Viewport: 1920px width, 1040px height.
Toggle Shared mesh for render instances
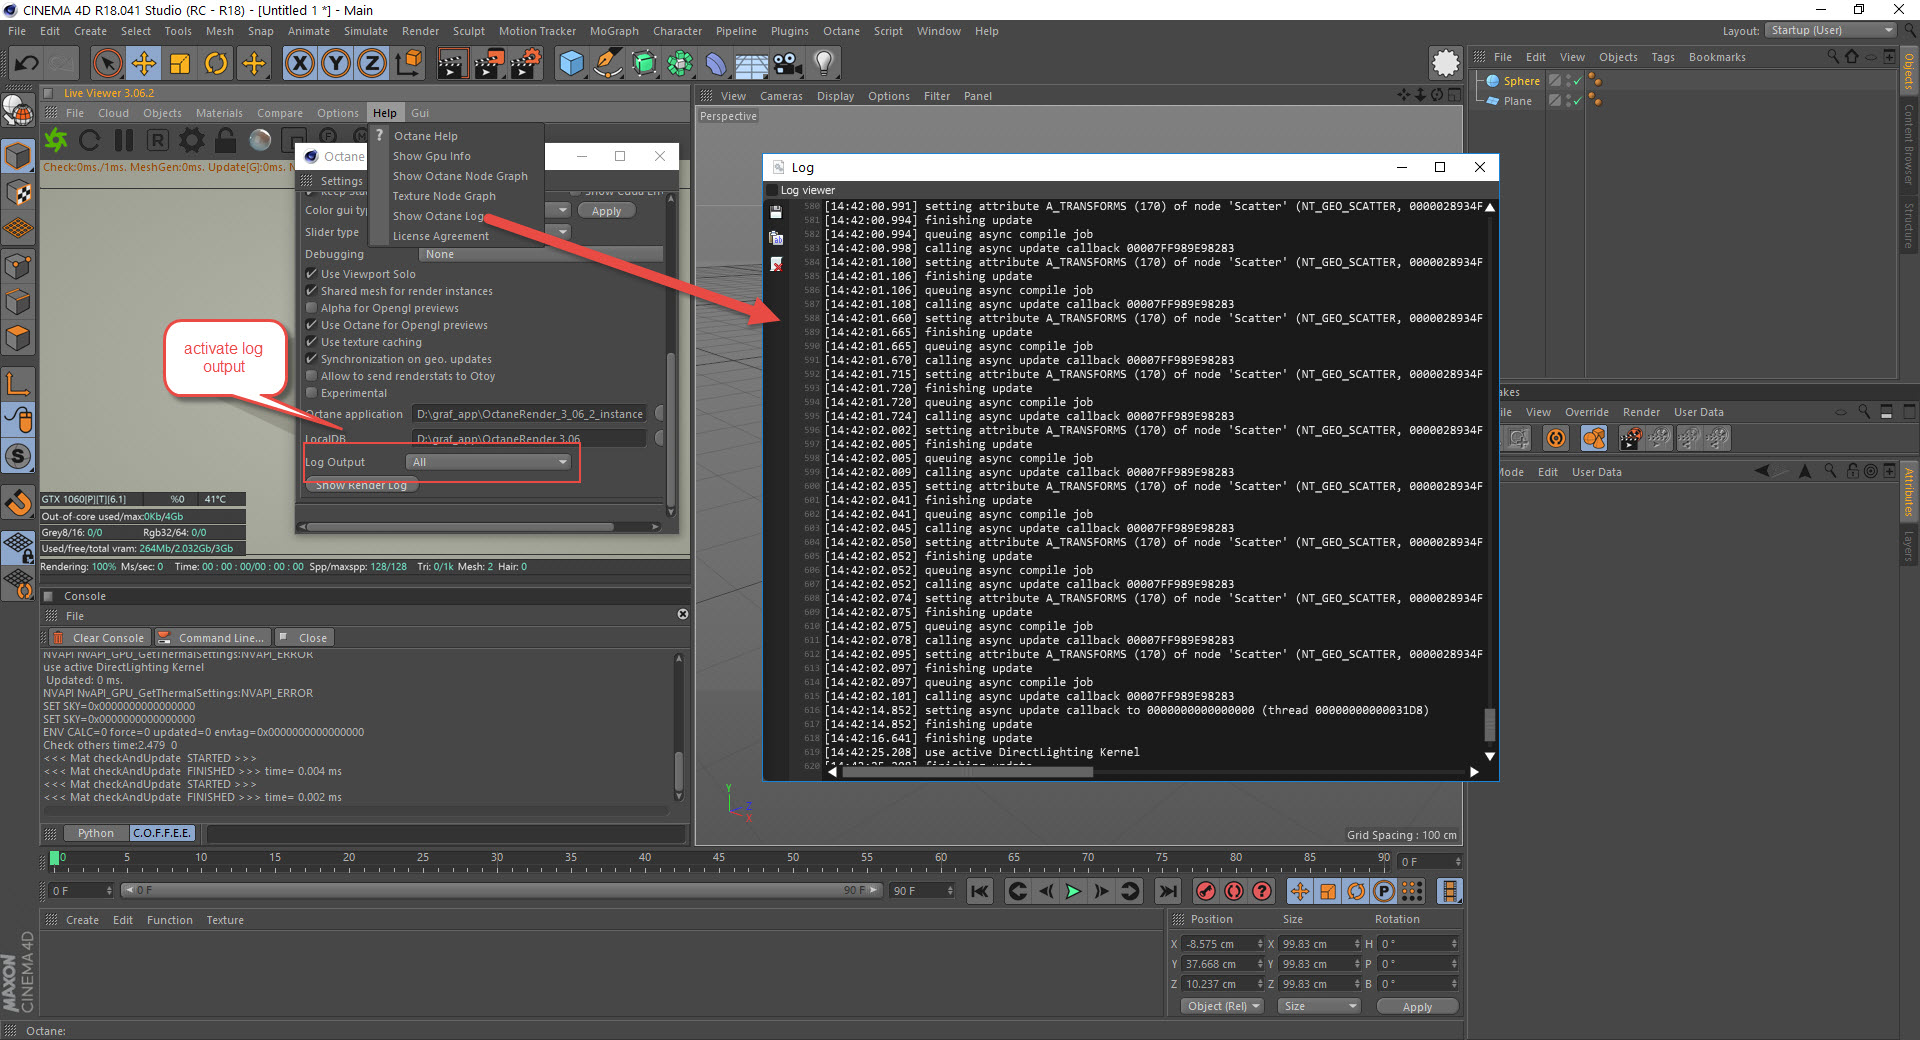311,291
